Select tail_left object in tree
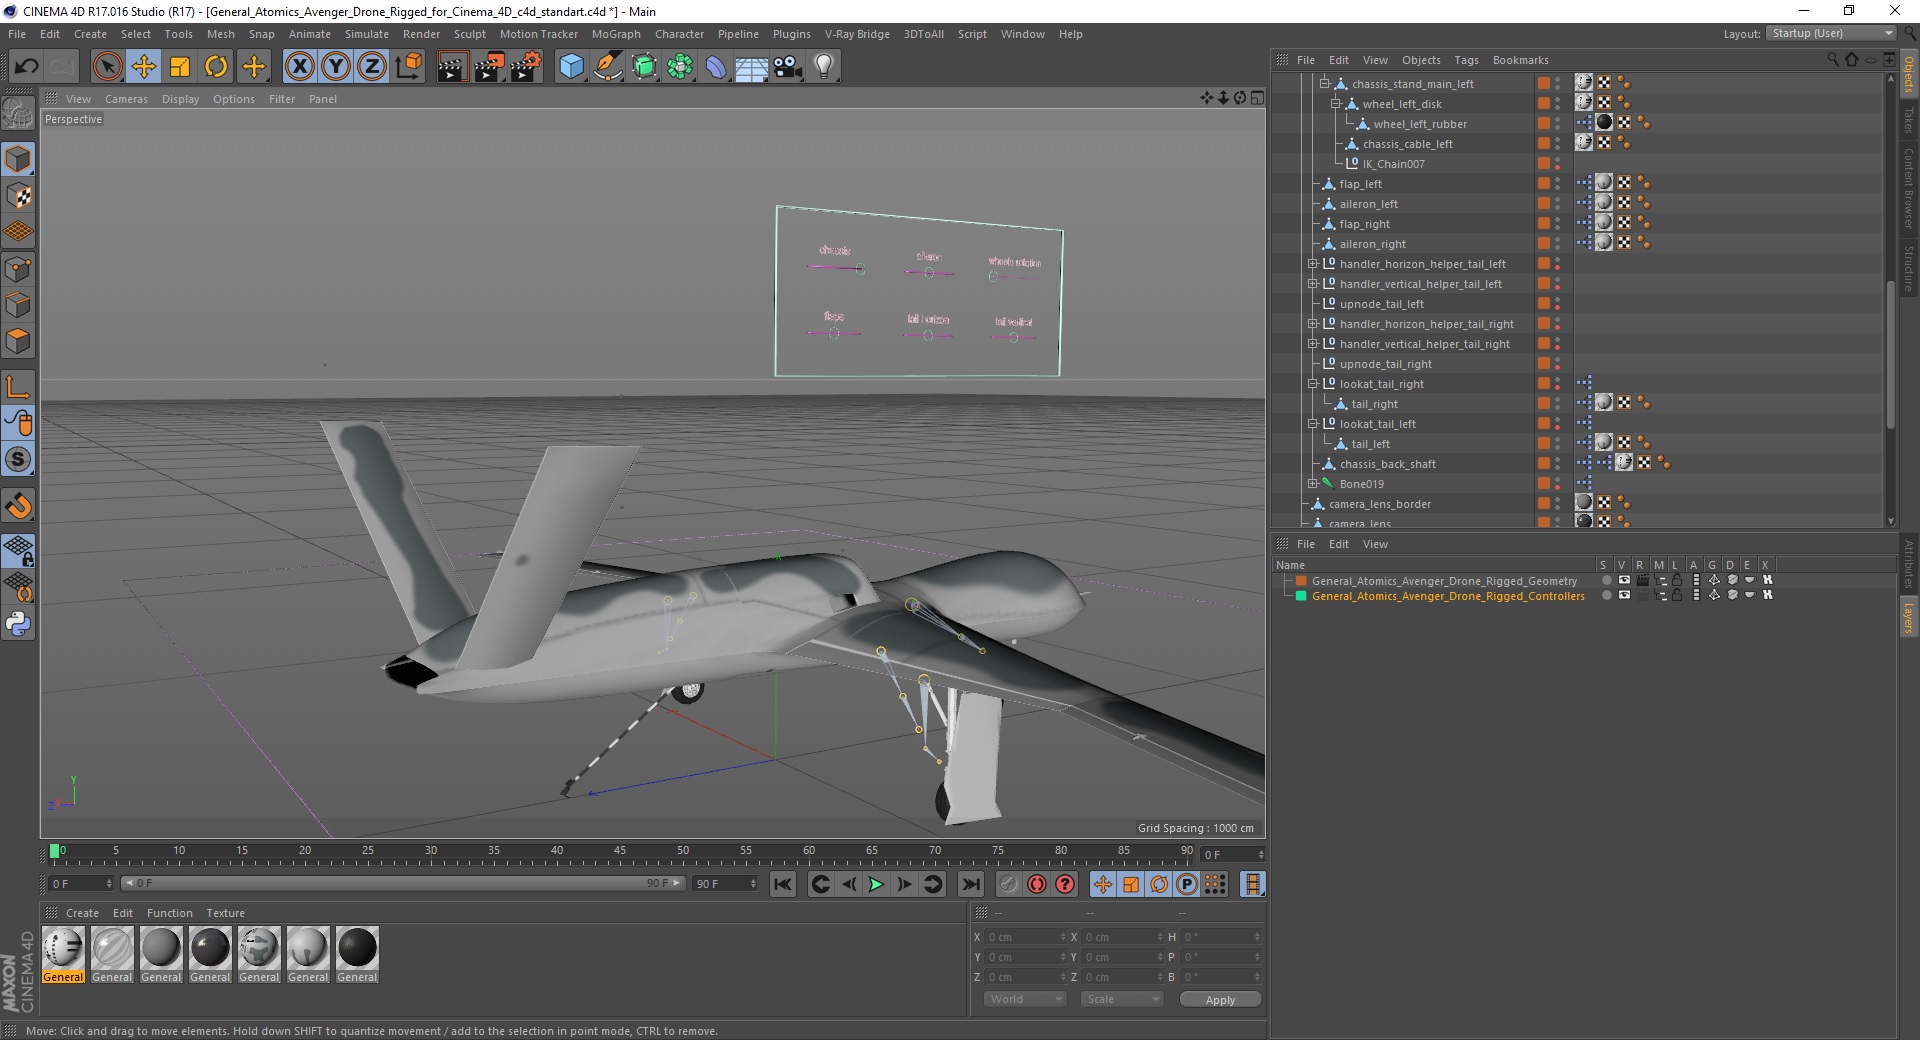Image resolution: width=1920 pixels, height=1040 pixels. tap(1370, 444)
